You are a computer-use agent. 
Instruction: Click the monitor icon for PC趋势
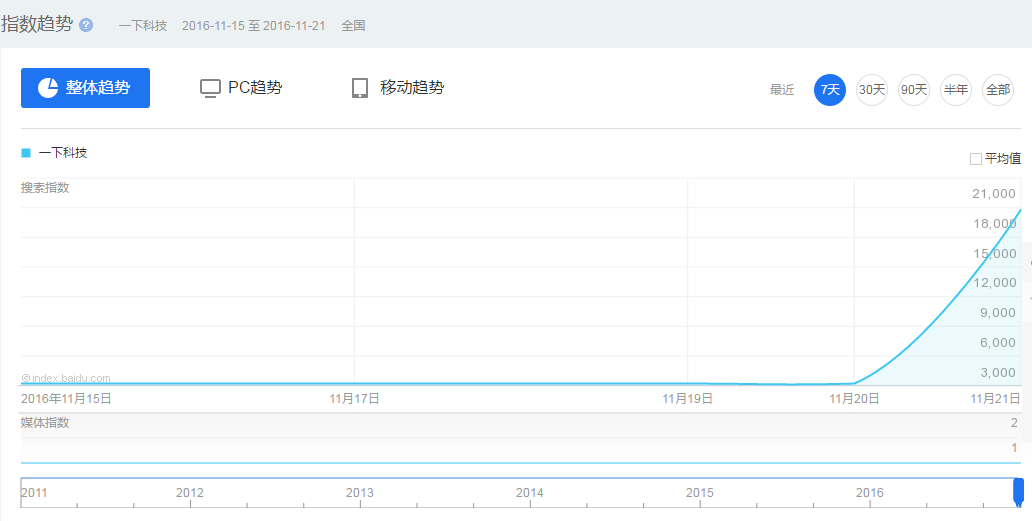click(210, 88)
